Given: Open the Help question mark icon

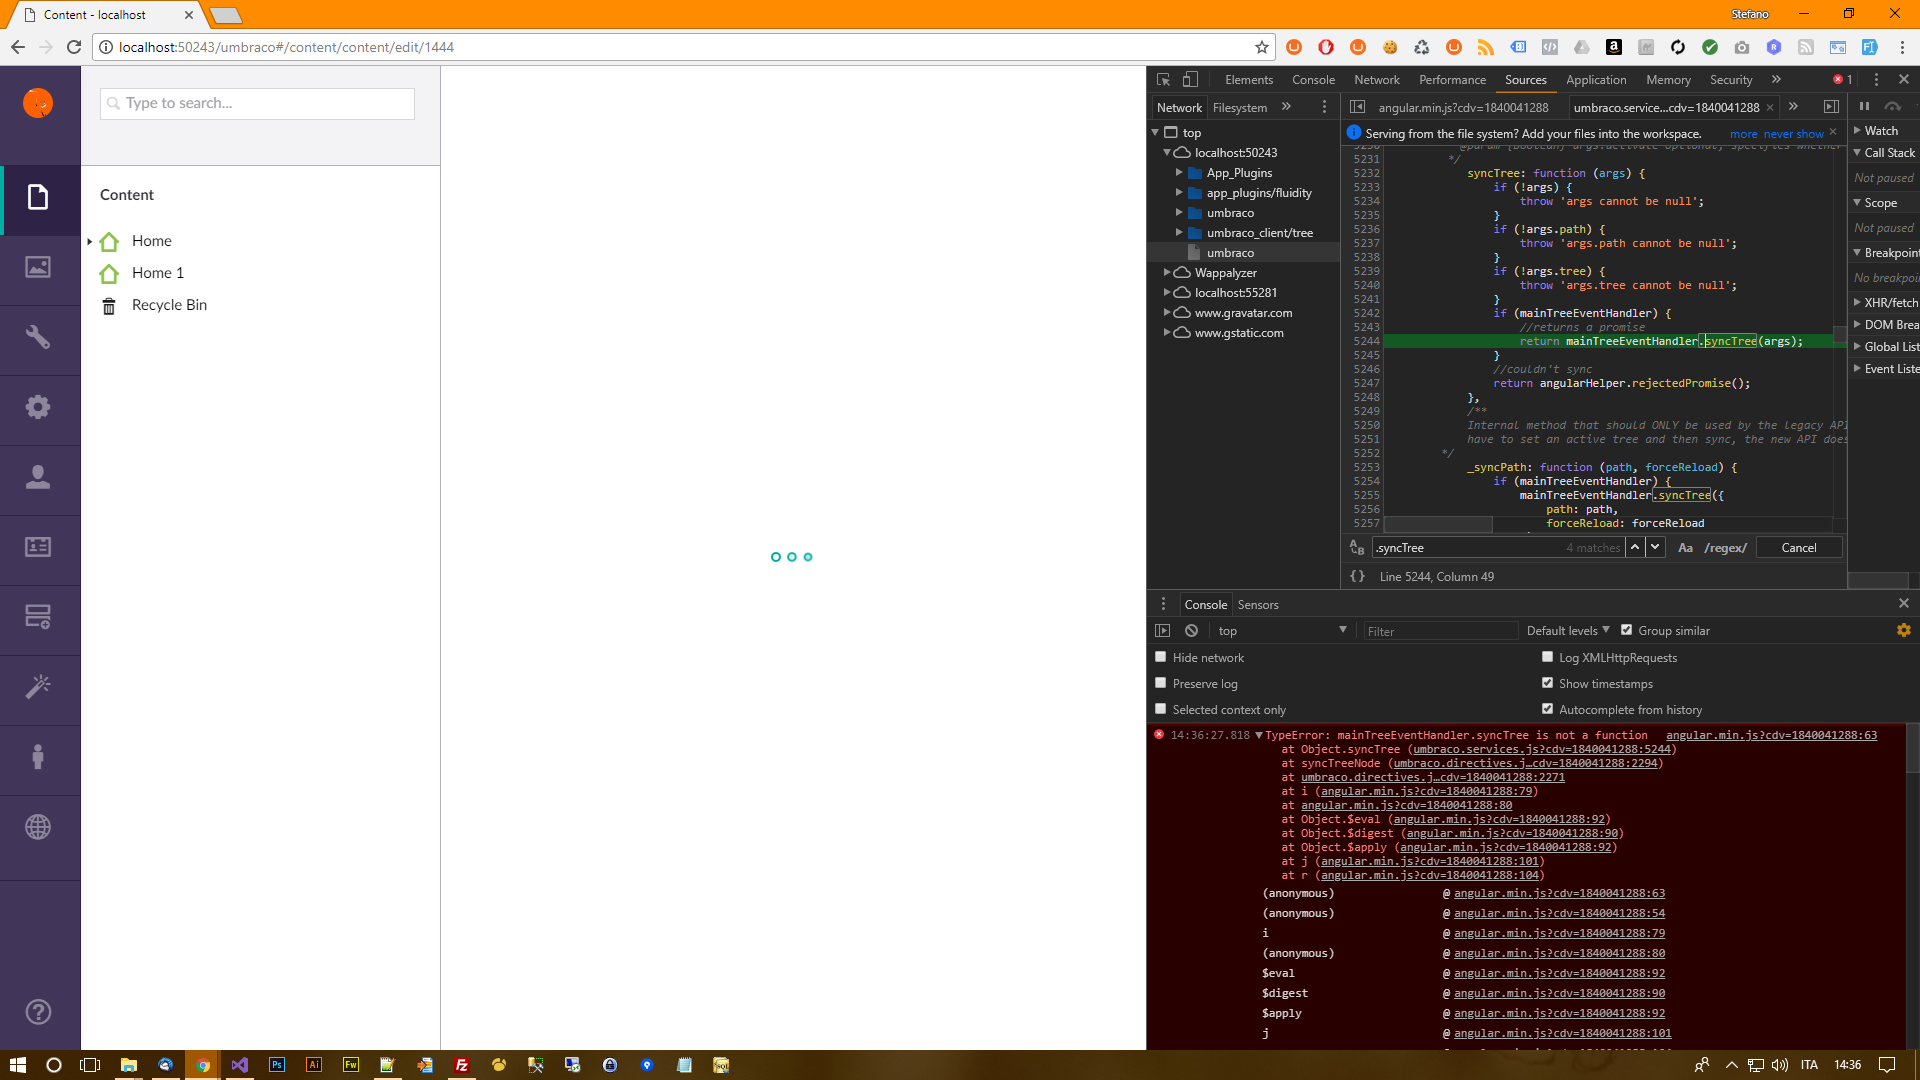Looking at the screenshot, I should pyautogui.click(x=38, y=1012).
